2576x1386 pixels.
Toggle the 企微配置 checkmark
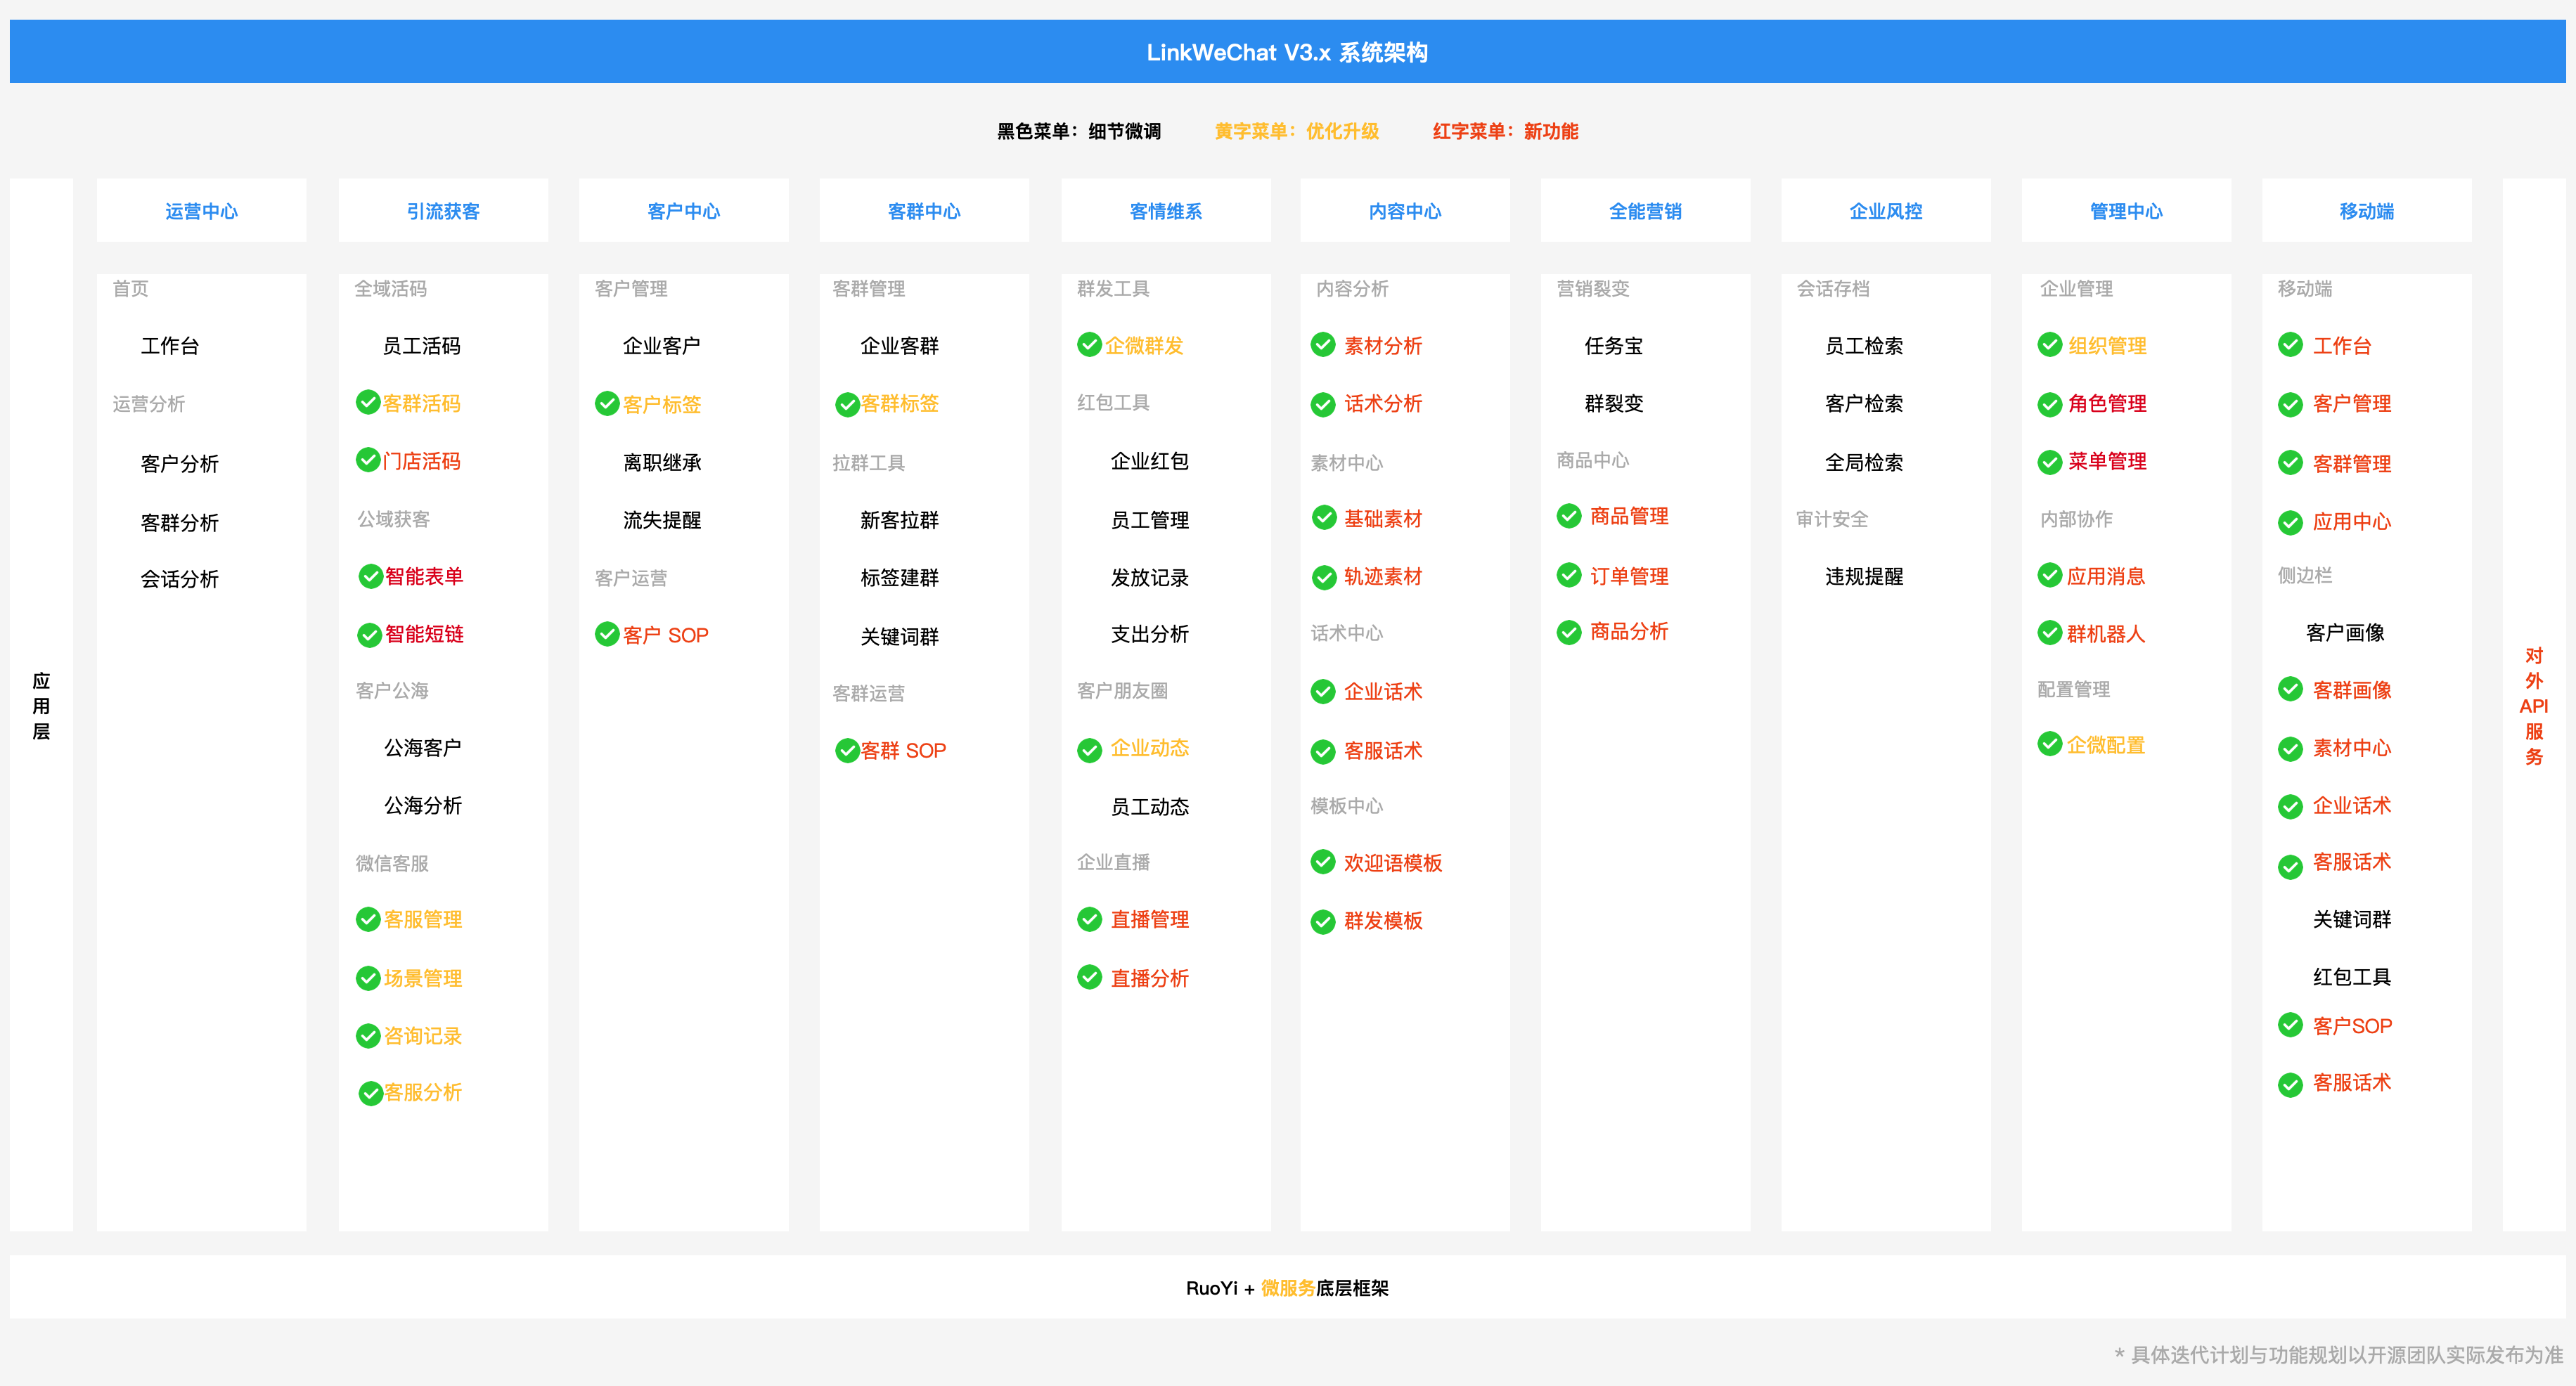2050,744
